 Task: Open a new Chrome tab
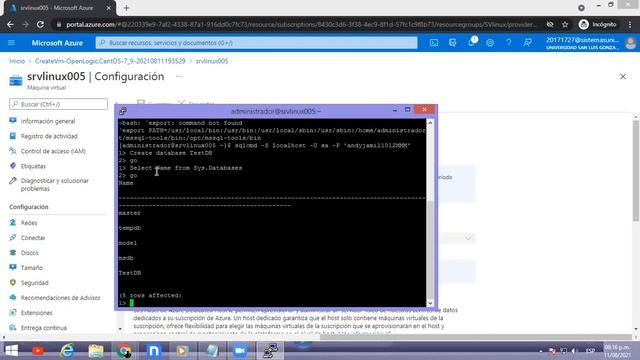point(127,8)
